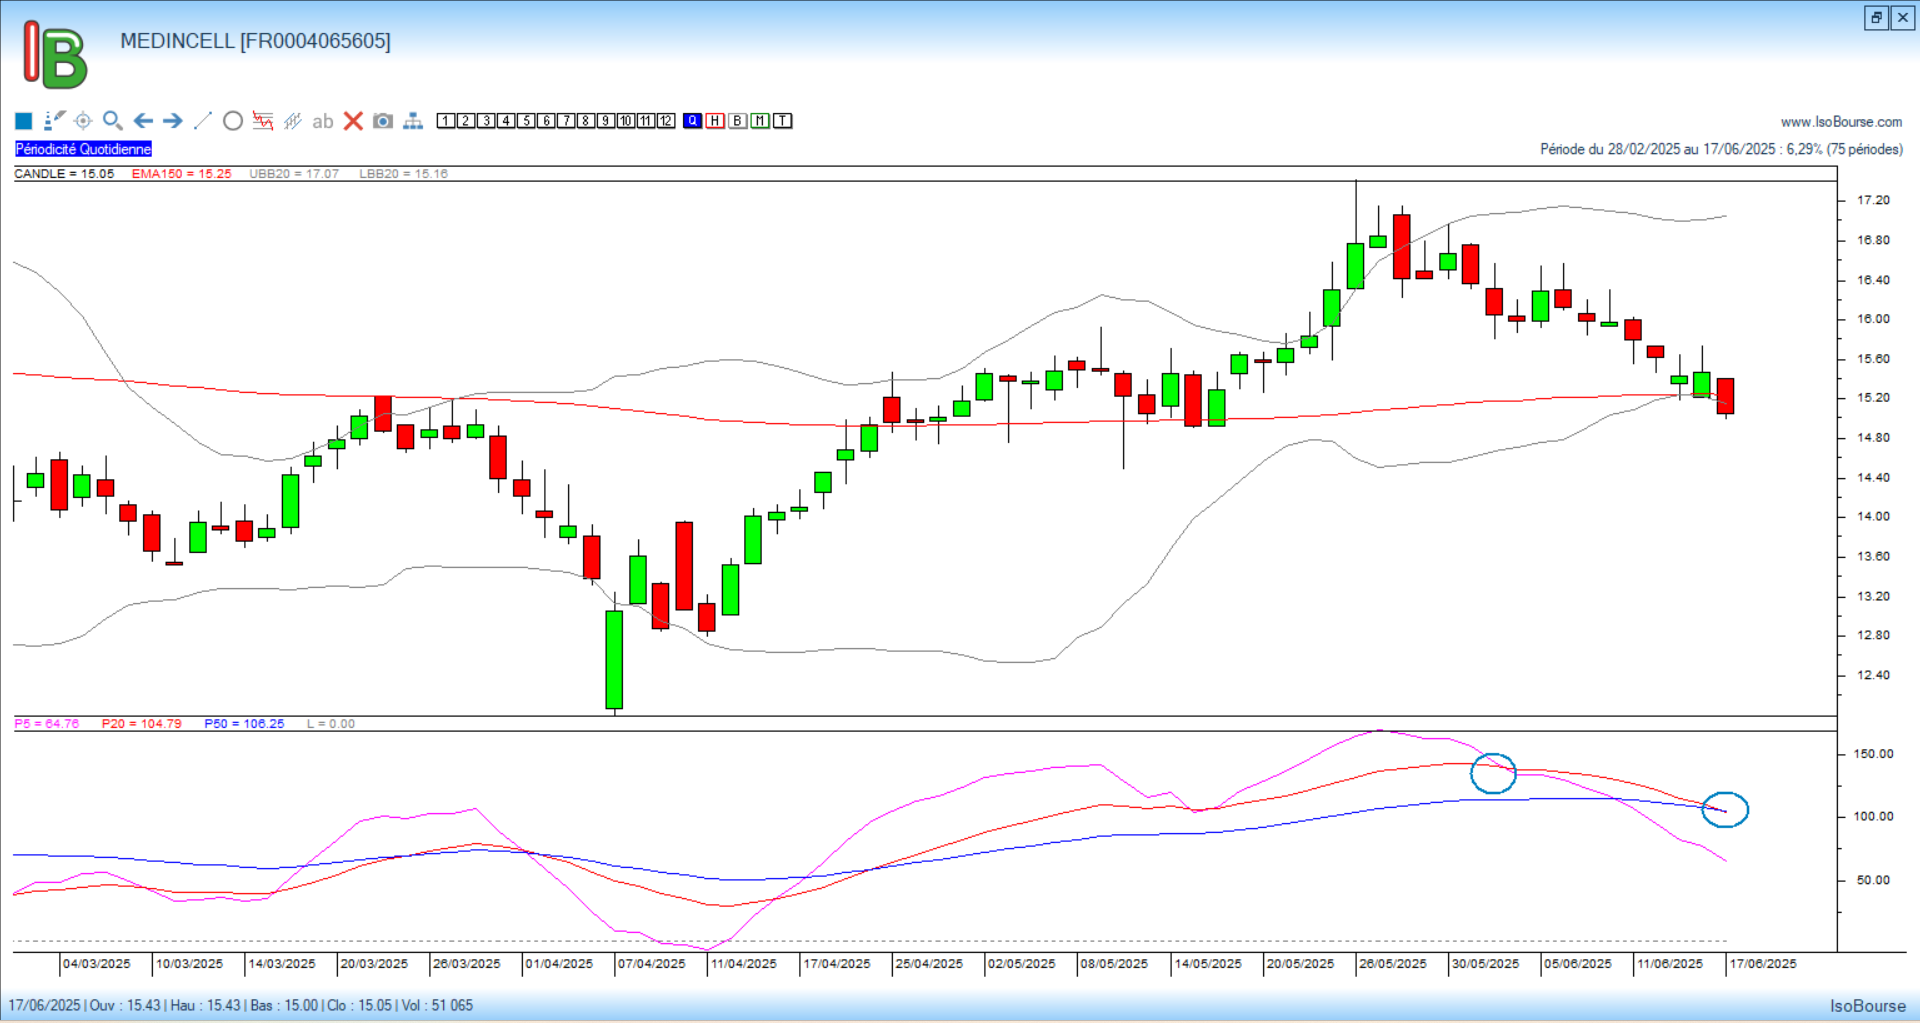Click the LBB20 = 15.16 legend

coord(403,174)
